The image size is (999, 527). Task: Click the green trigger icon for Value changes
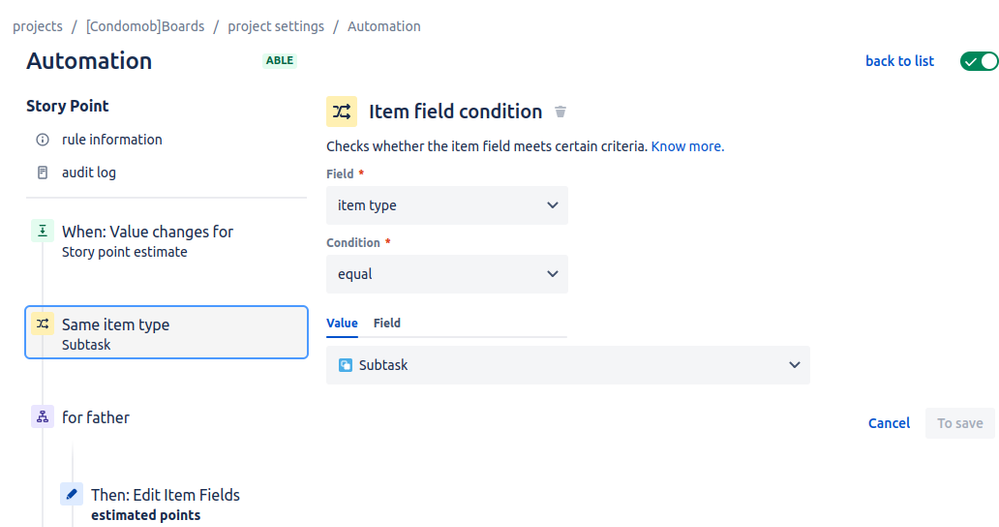43,231
